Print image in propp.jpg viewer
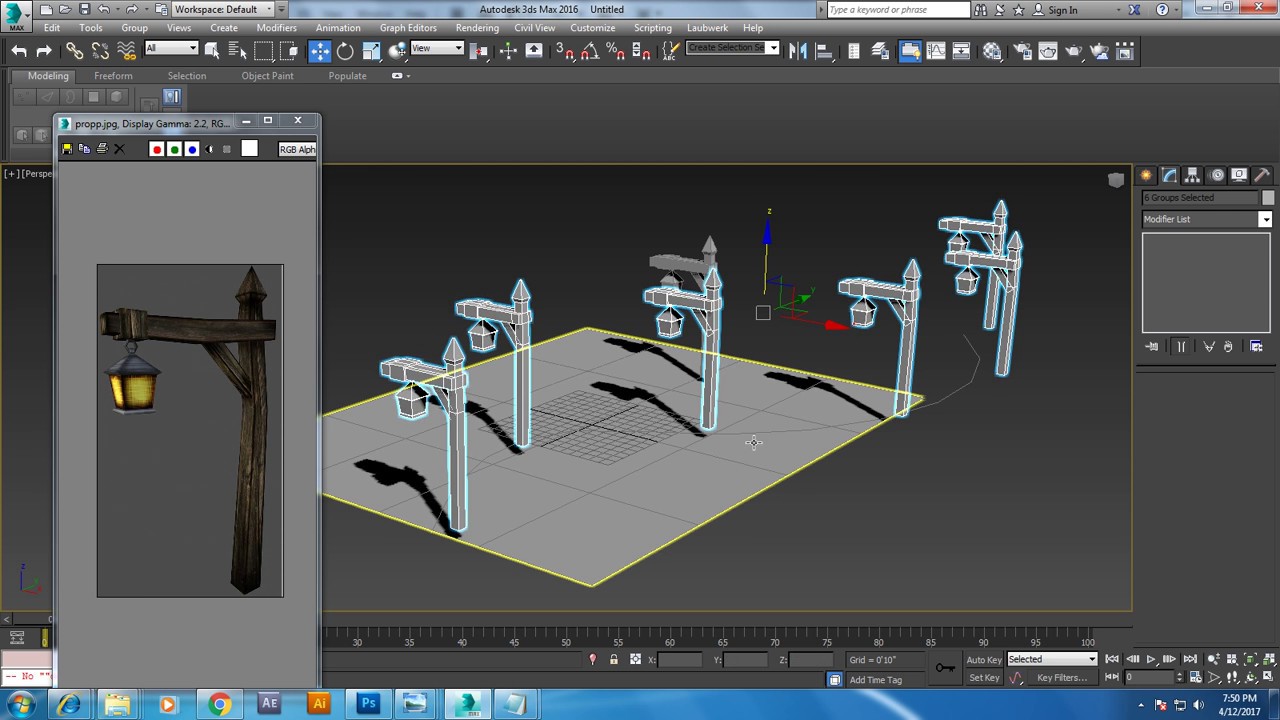Viewport: 1280px width, 720px height. tap(102, 149)
